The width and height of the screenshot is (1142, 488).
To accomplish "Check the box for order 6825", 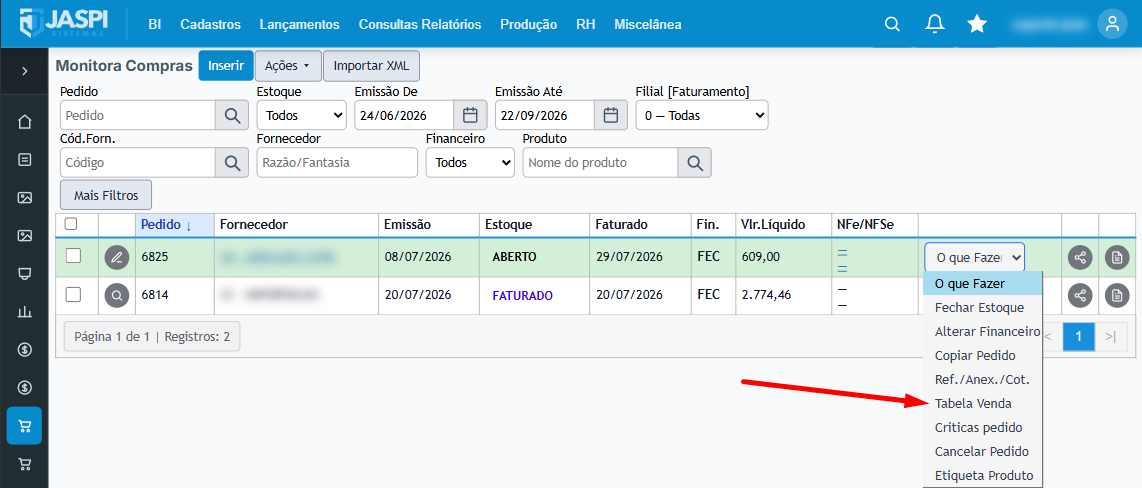I will (74, 256).
